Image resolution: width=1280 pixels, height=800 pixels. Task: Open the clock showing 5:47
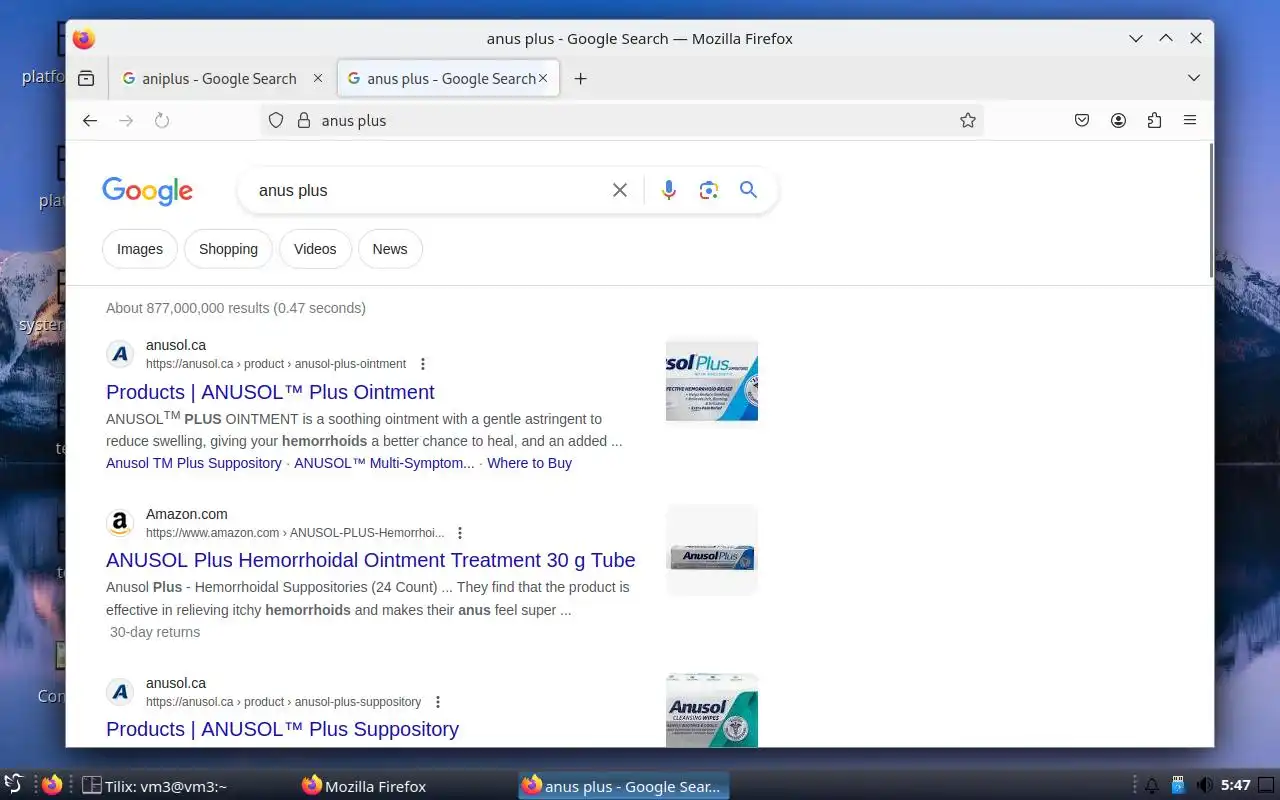(1236, 785)
